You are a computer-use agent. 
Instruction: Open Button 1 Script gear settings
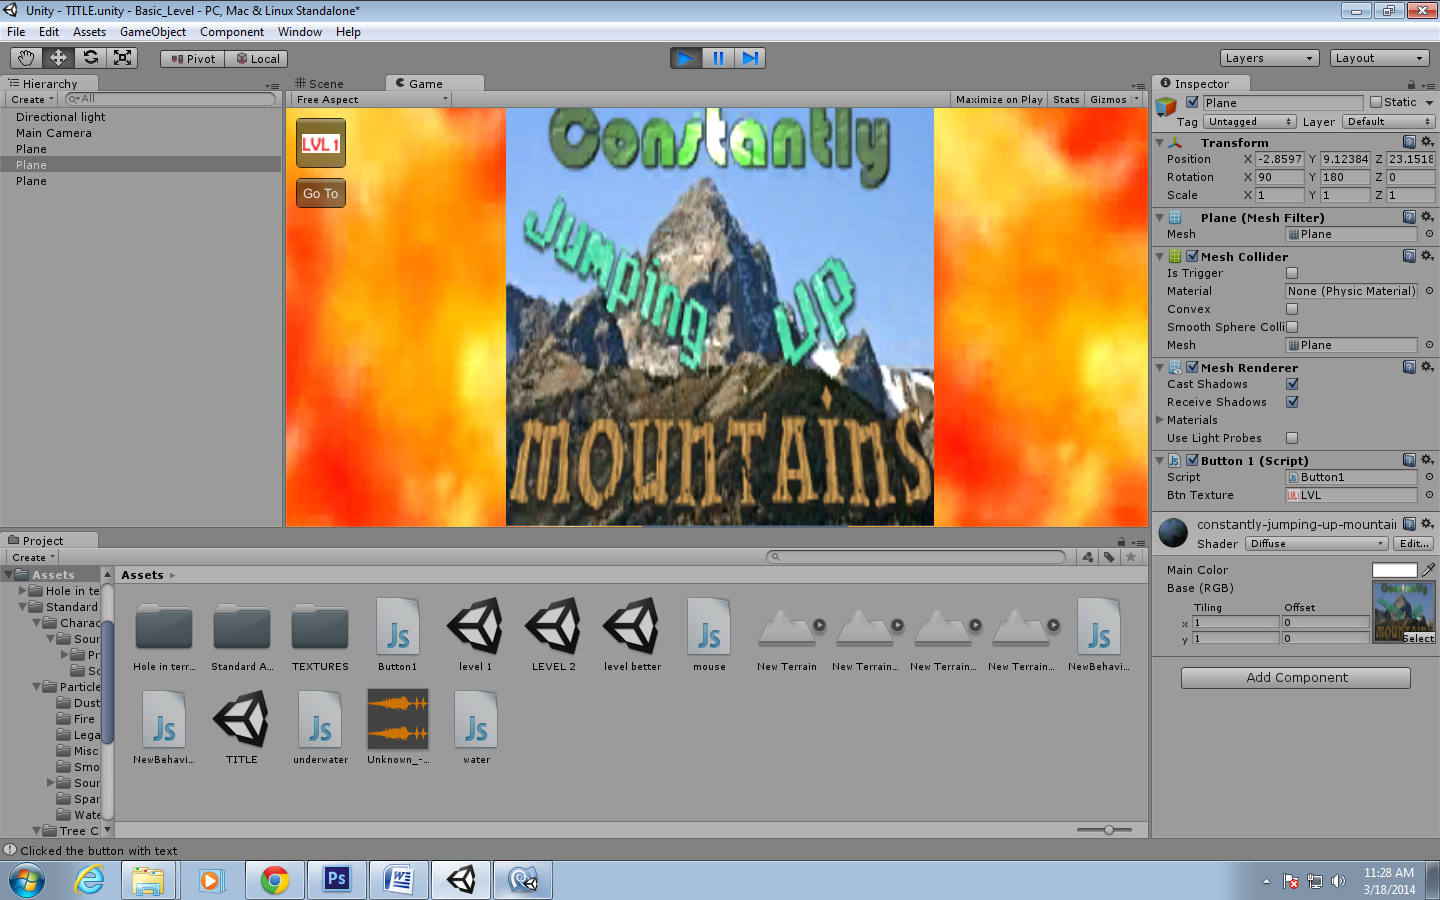(x=1427, y=460)
